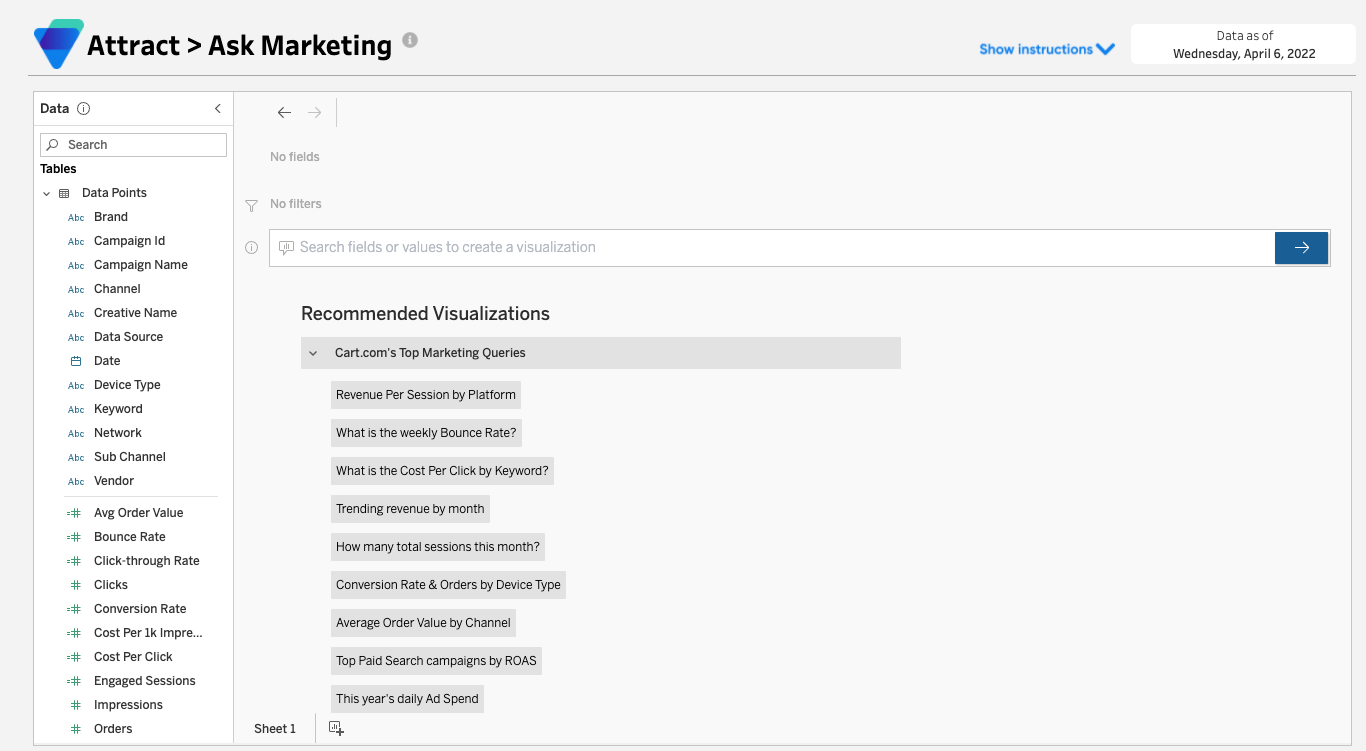Open the Show instructions dropdown
This screenshot has height=751, width=1366.
[1046, 48]
